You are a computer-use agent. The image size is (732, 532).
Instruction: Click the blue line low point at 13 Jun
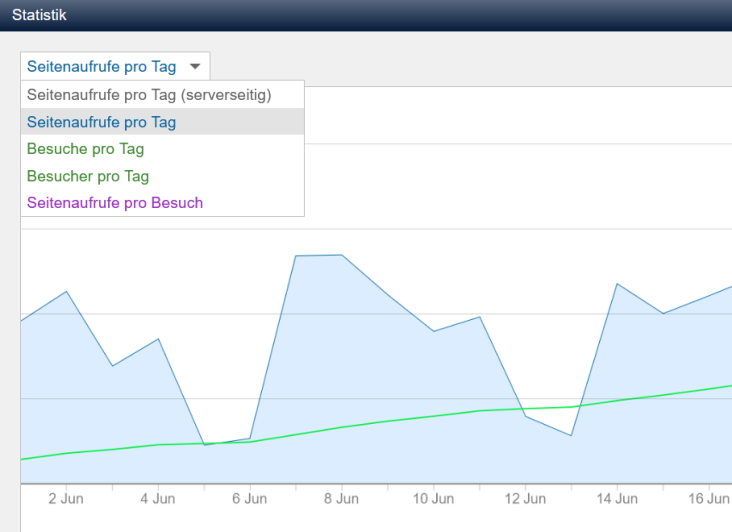[571, 435]
